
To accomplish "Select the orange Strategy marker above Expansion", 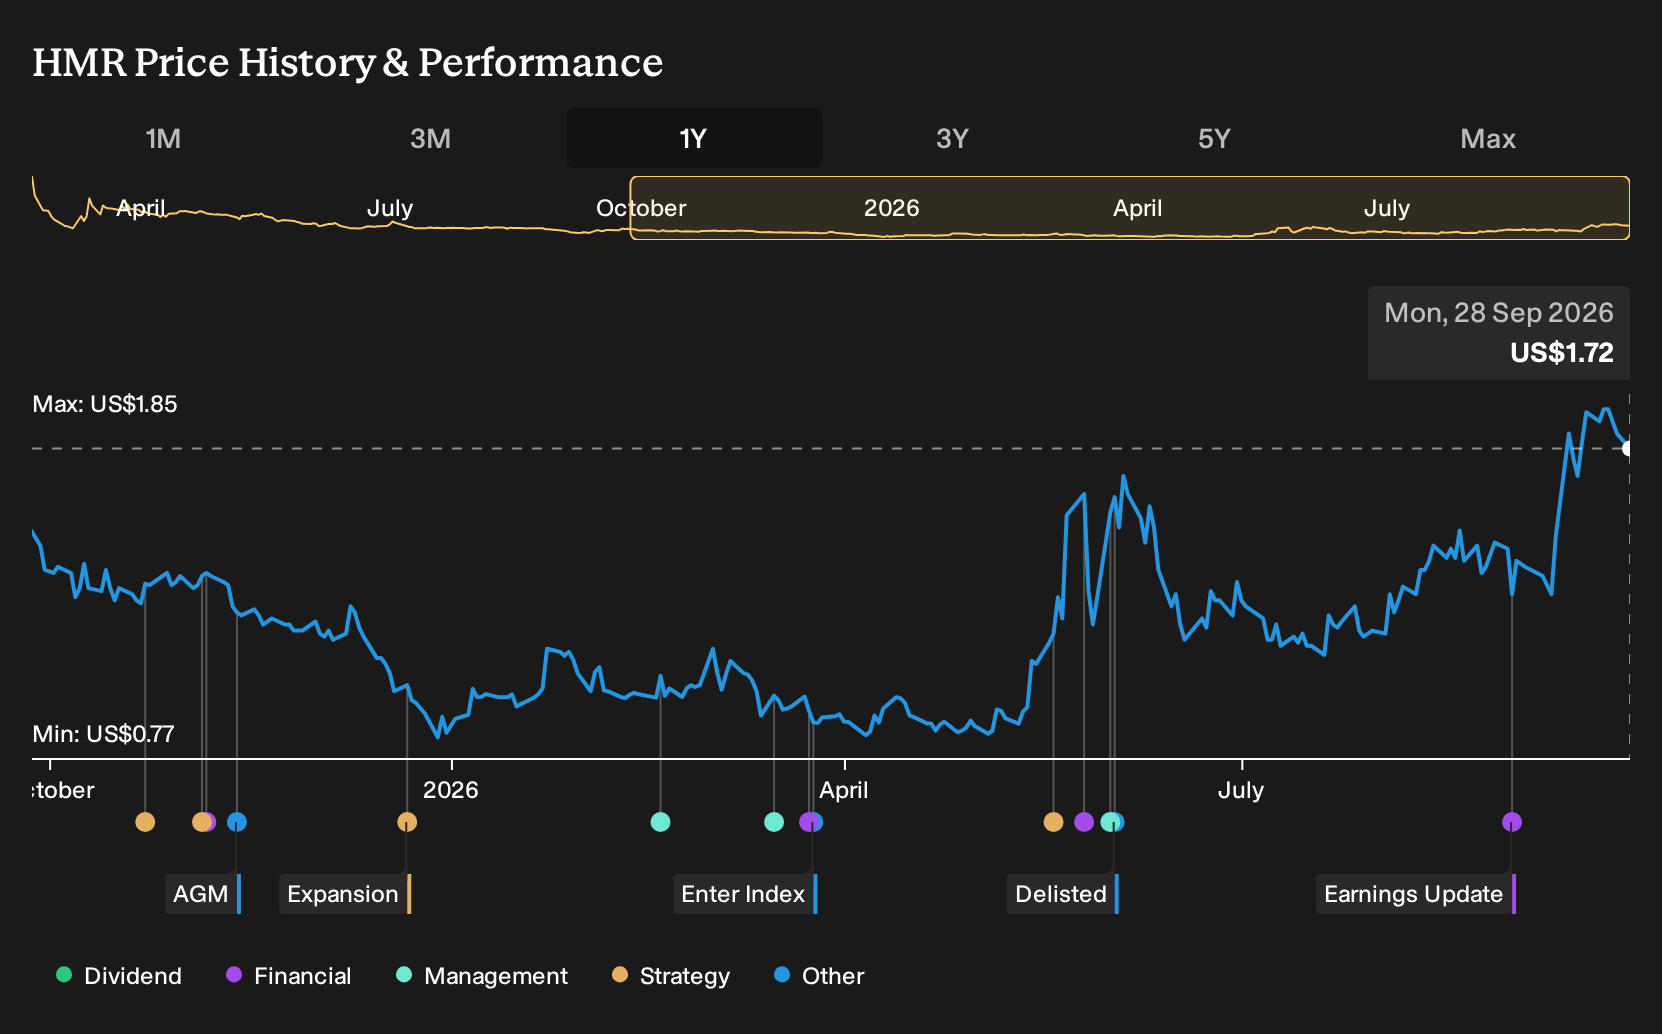I will point(407,822).
